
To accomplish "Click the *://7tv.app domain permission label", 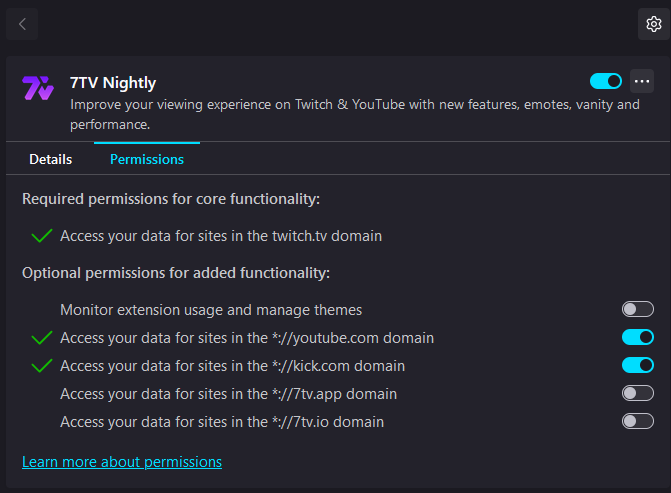I will tap(229, 394).
